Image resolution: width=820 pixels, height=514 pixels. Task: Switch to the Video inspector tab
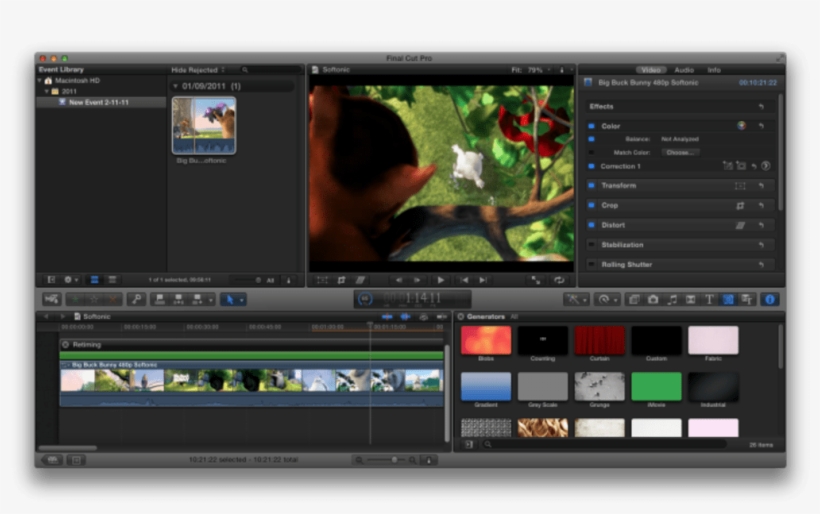(651, 70)
